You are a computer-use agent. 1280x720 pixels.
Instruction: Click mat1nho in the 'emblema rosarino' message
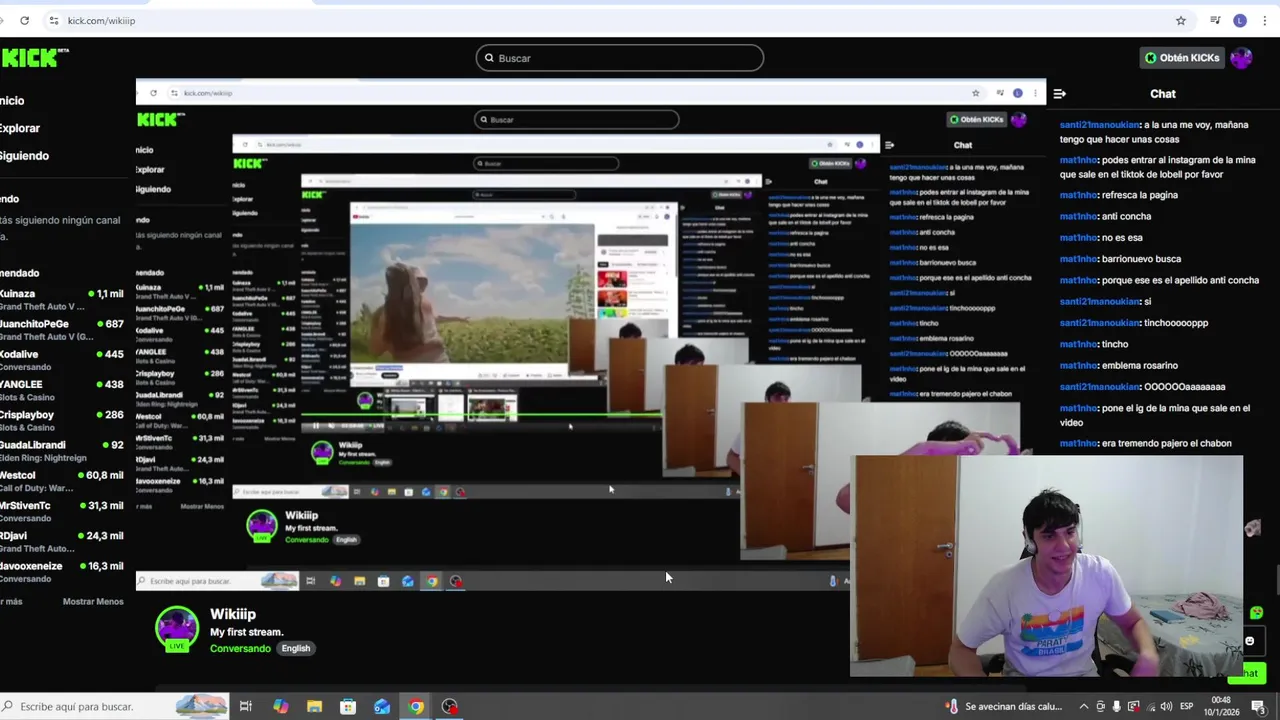click(x=1079, y=366)
